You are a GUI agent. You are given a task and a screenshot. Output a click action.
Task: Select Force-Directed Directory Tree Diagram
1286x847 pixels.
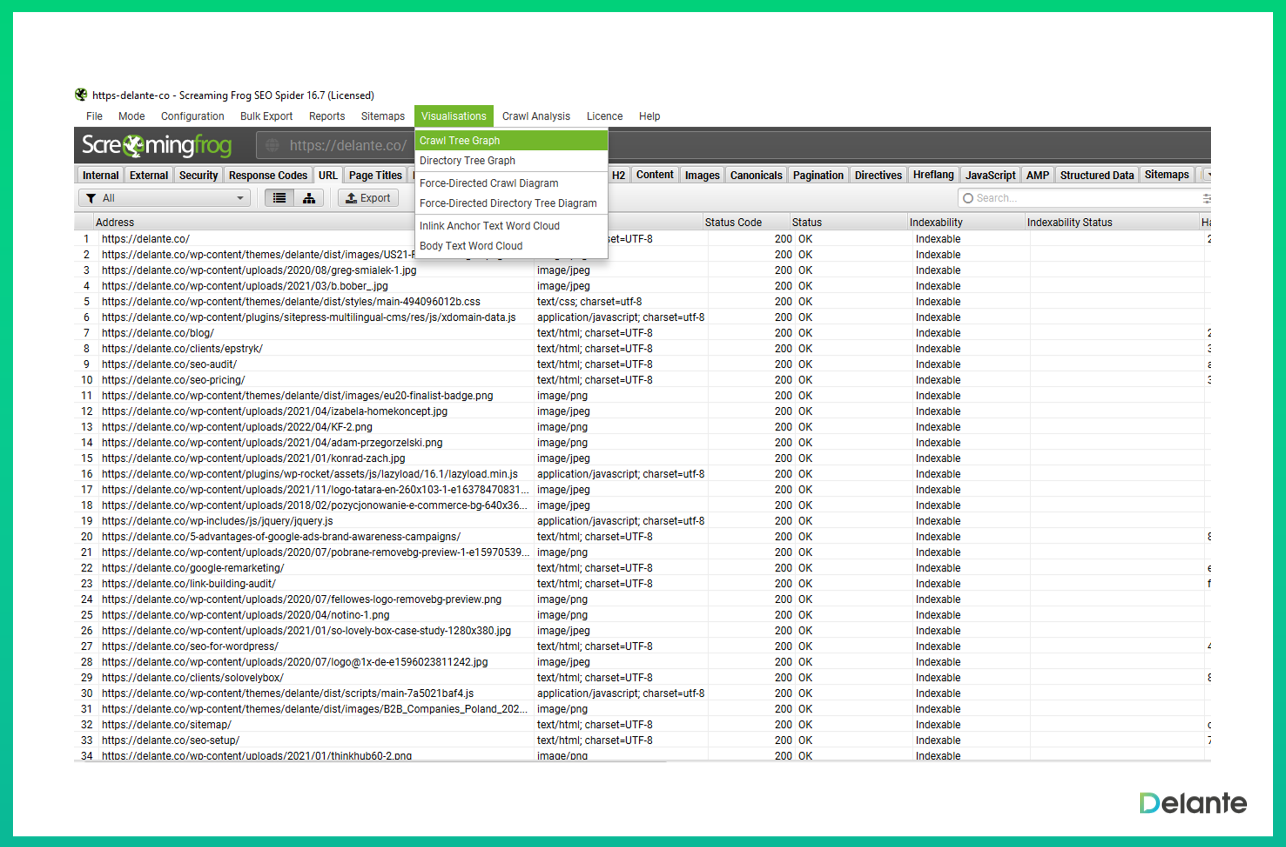(x=511, y=203)
